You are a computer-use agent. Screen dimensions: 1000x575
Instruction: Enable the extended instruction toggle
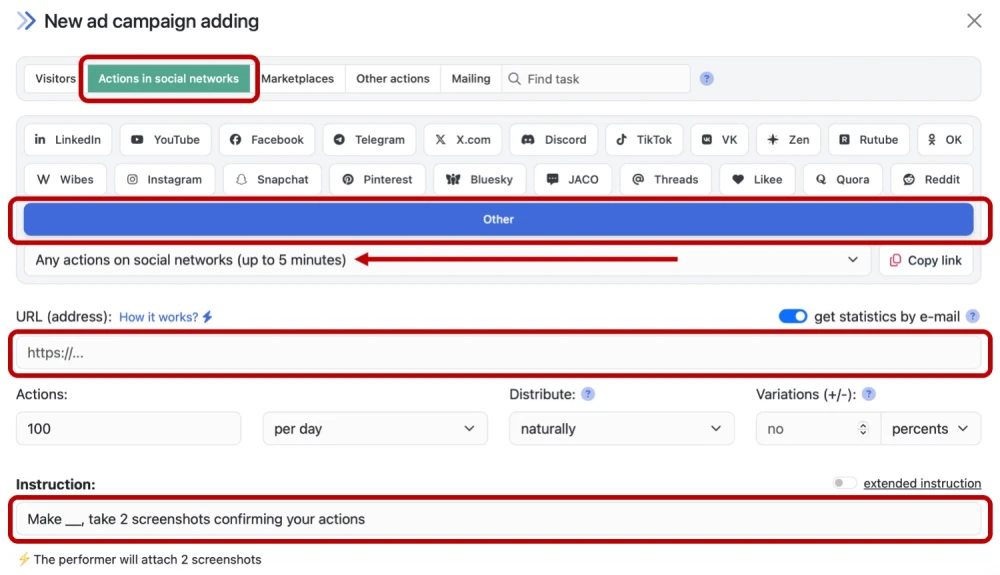[x=845, y=484]
